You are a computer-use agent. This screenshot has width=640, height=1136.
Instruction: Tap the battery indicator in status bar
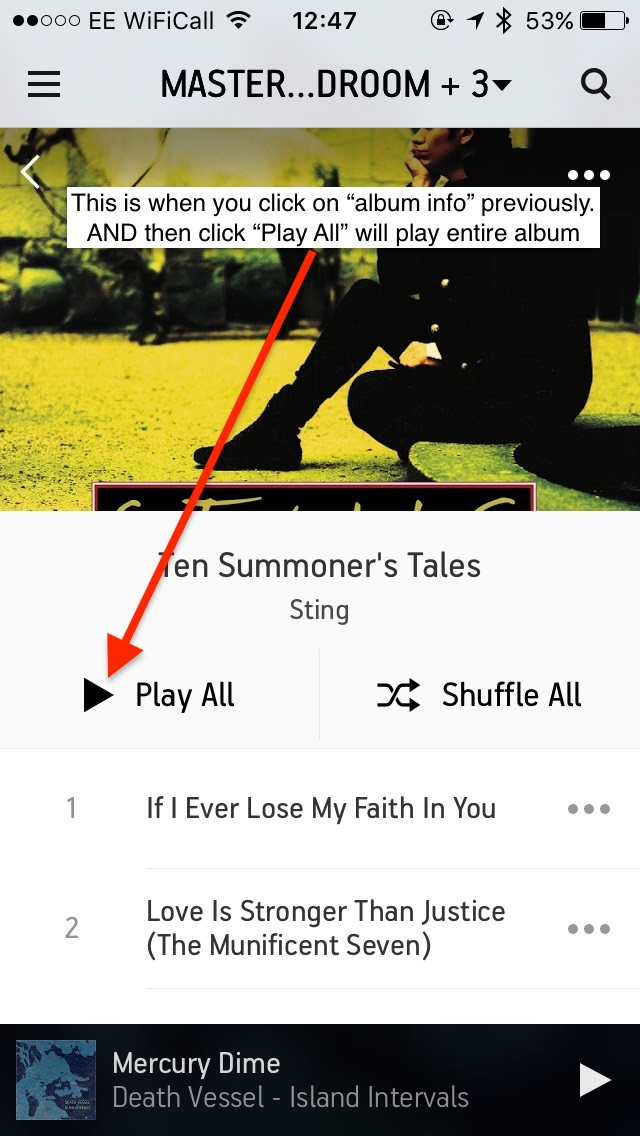(x=604, y=21)
